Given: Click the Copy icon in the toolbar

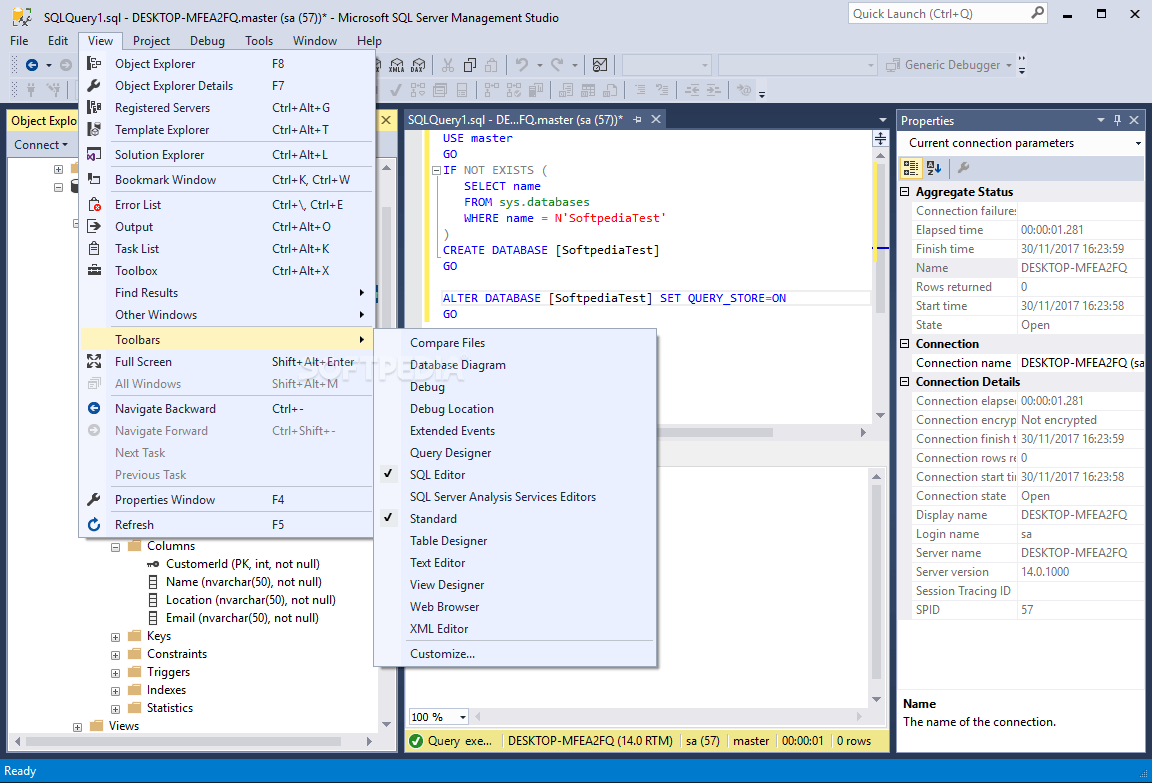Looking at the screenshot, I should [x=469, y=65].
